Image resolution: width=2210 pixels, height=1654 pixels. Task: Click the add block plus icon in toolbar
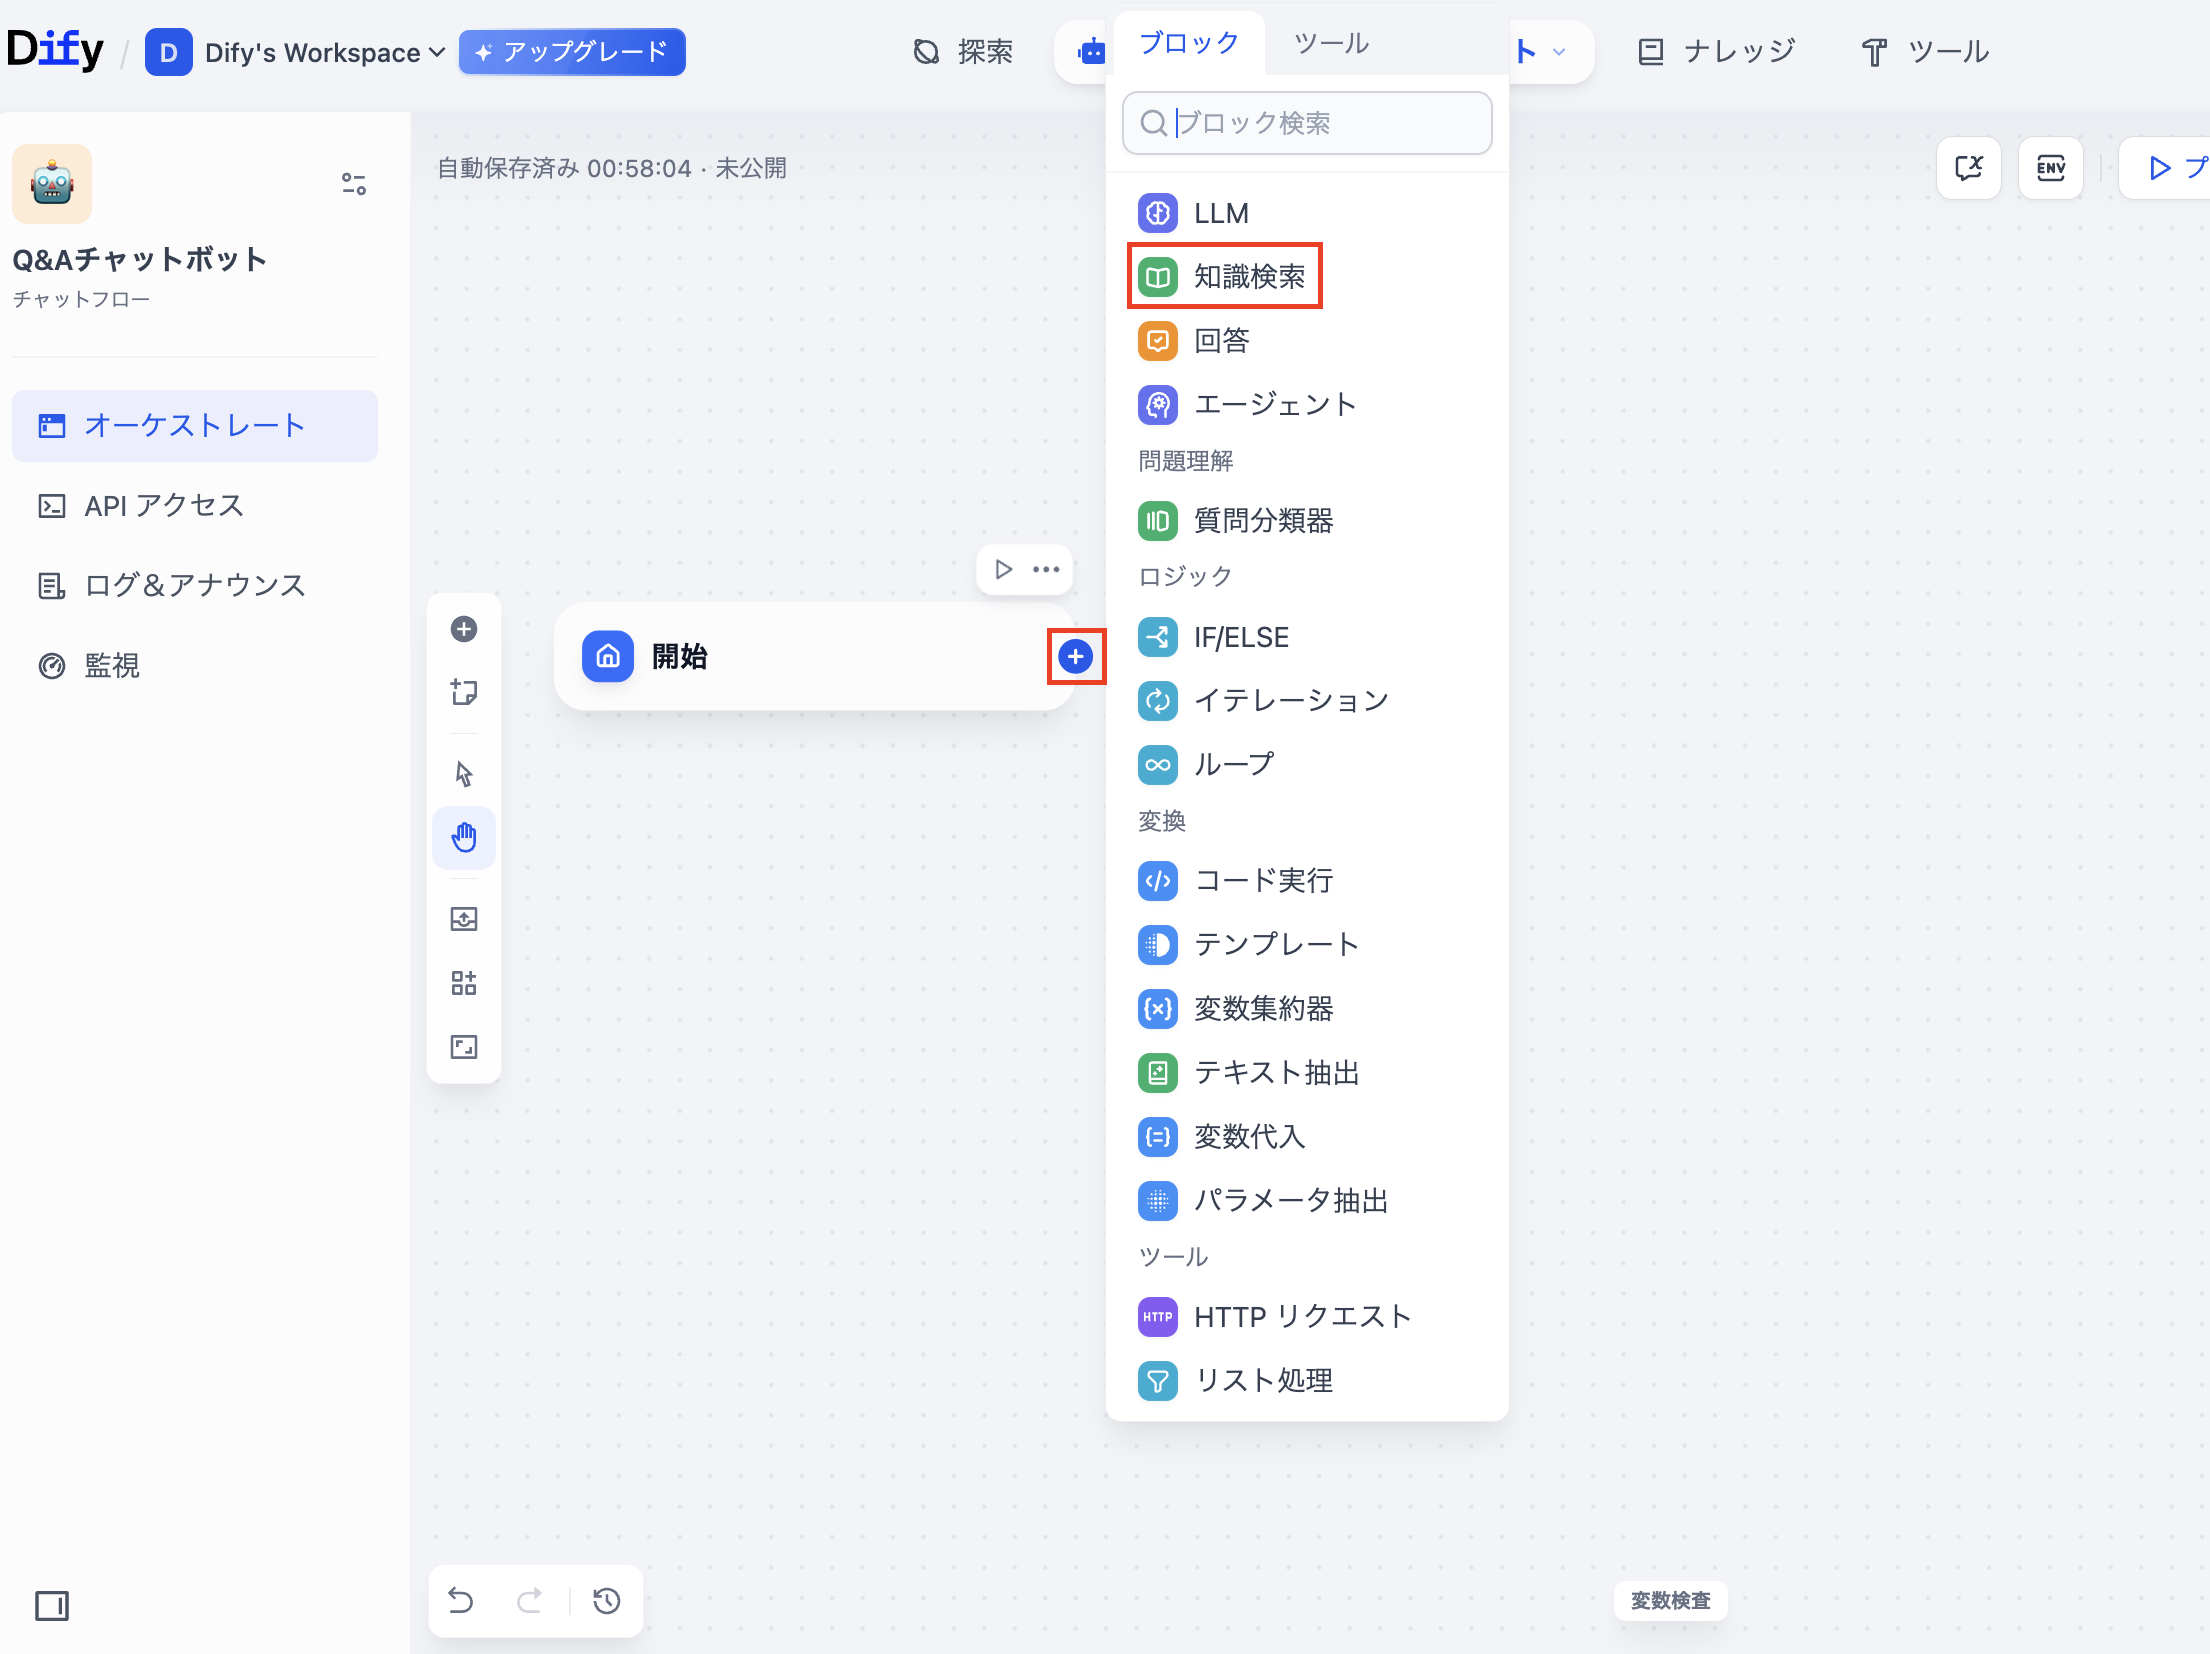(464, 629)
